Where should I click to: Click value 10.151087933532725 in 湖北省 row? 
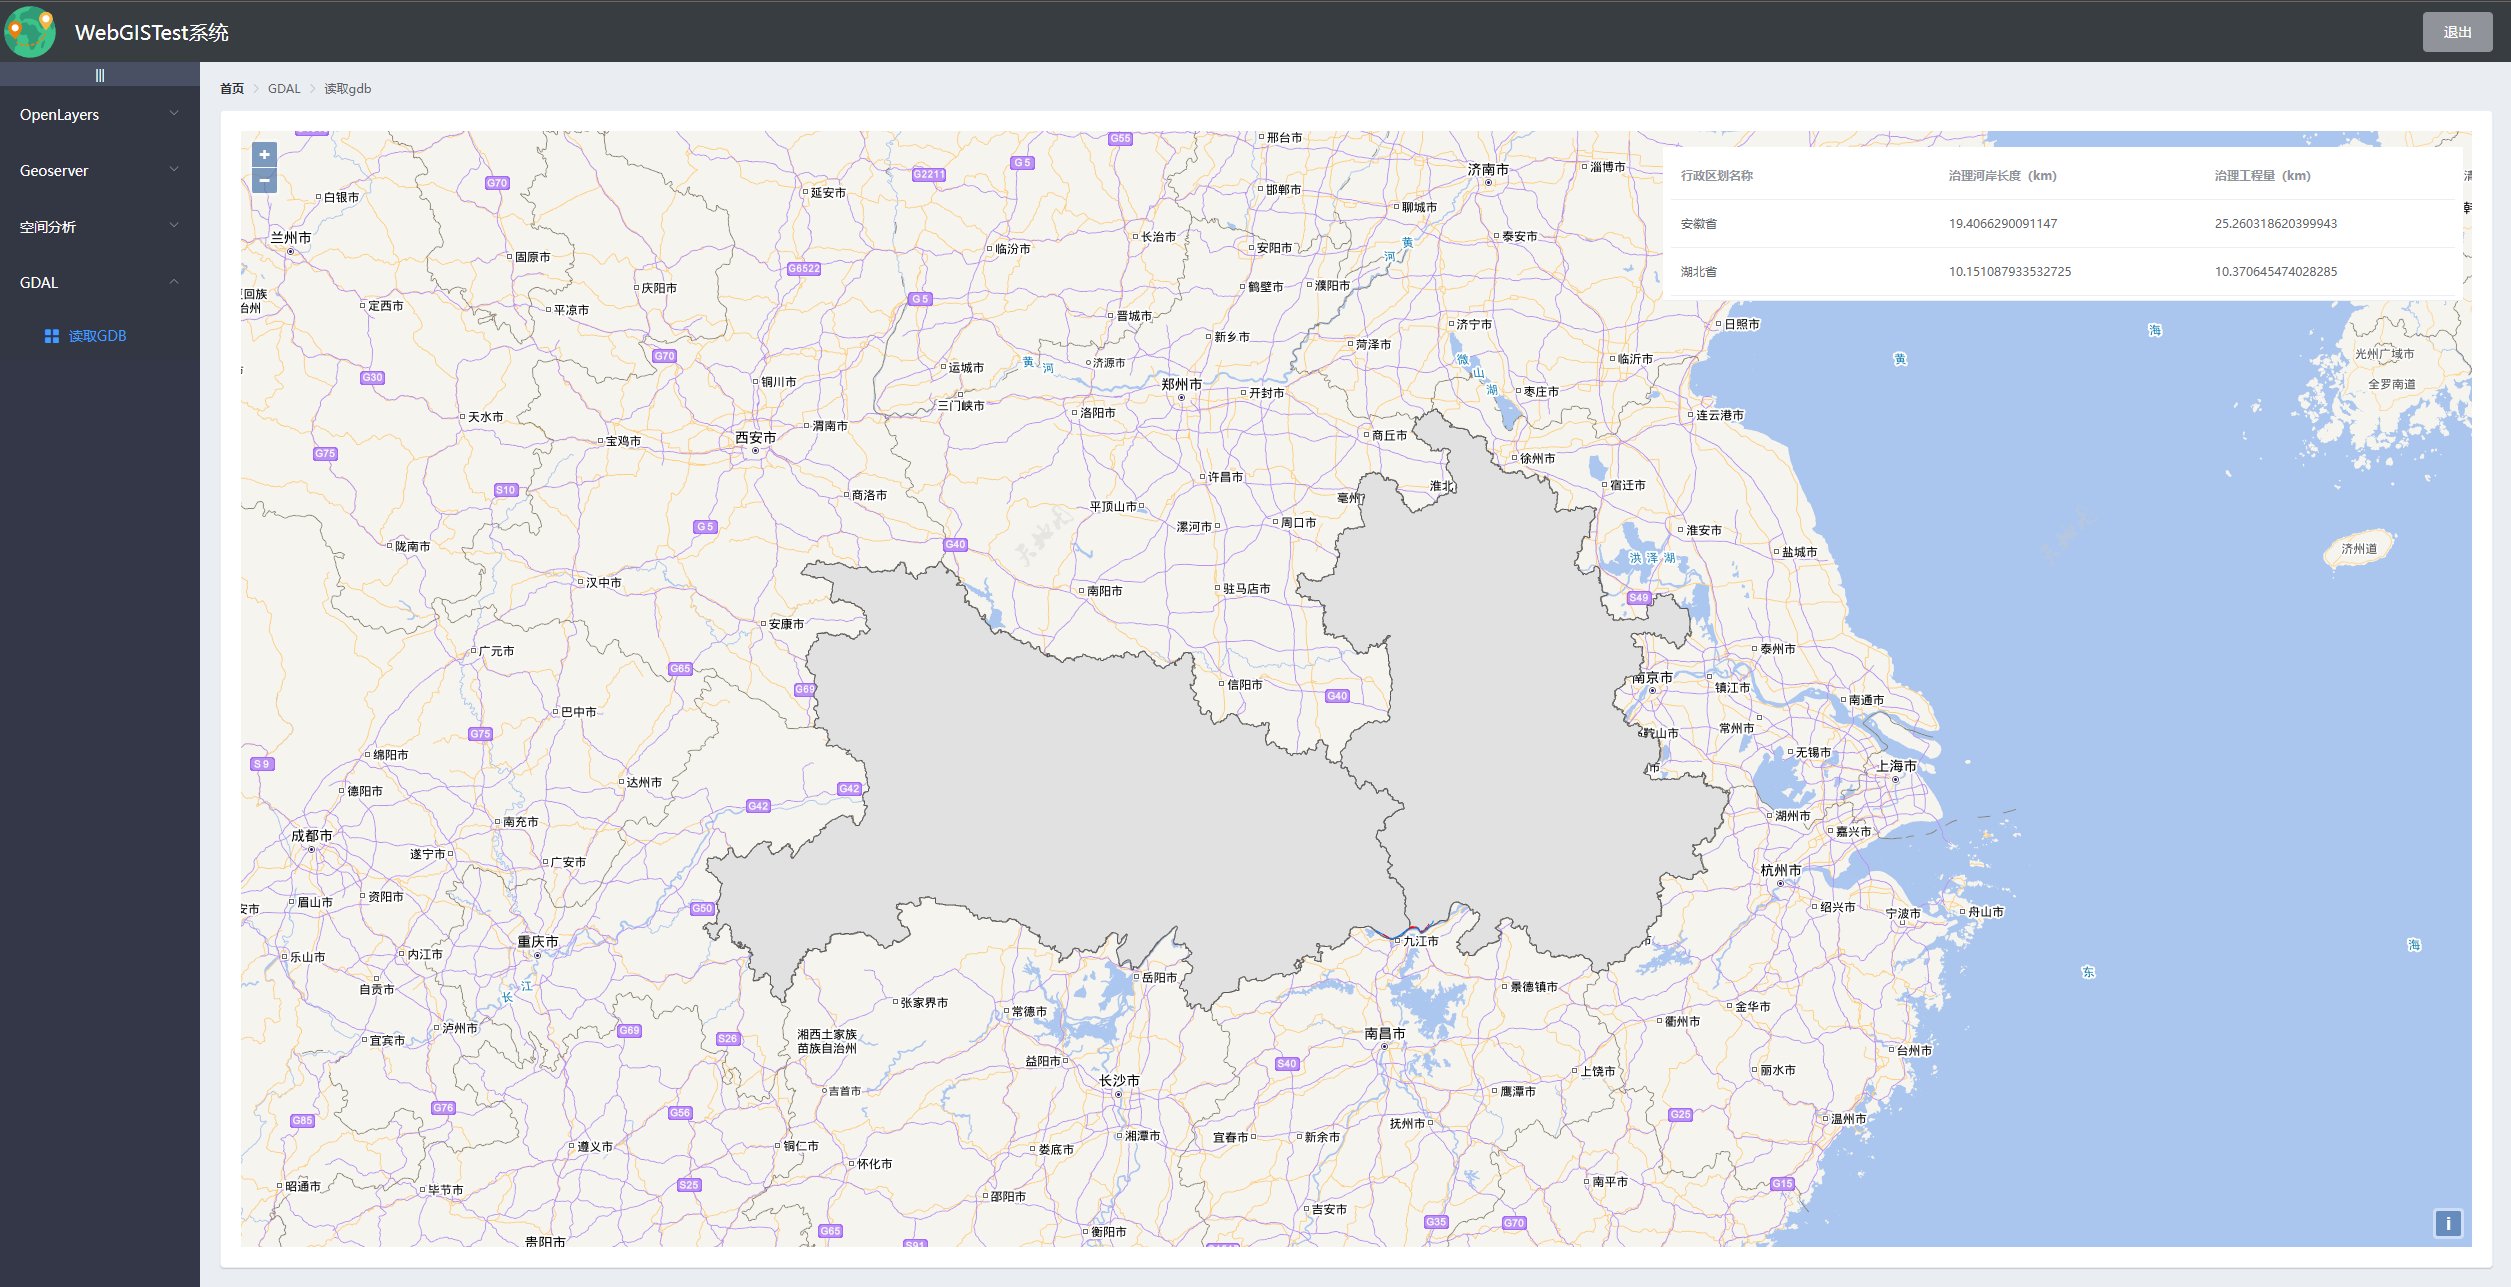[2010, 271]
